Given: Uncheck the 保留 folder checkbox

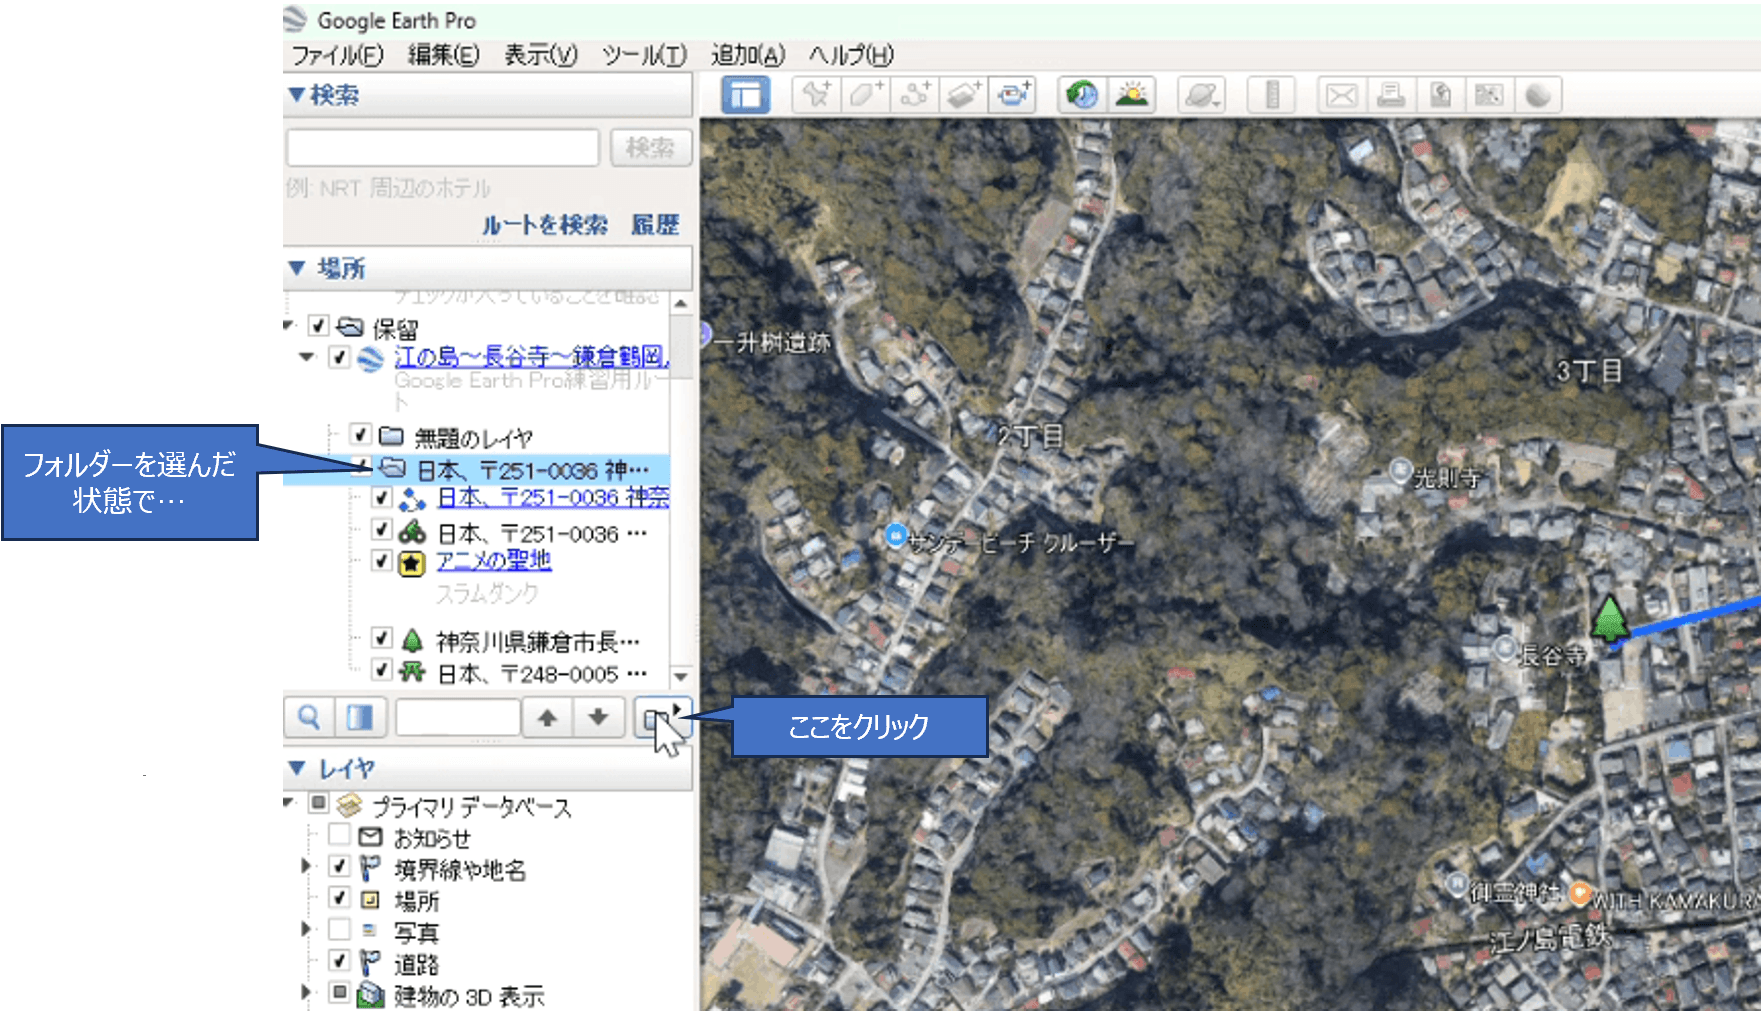Looking at the screenshot, I should (318, 326).
